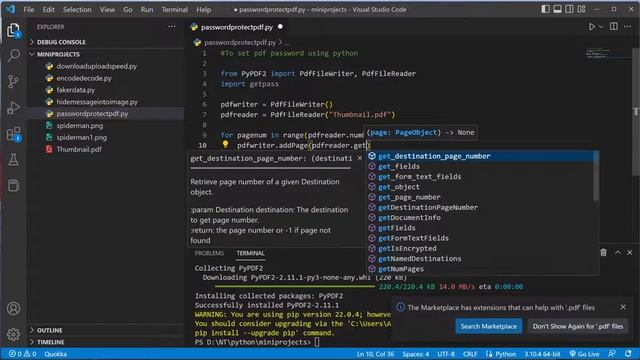Image resolution: width=640 pixels, height=360 pixels.
Task: Toggle Secondary Side Bar layout icon
Action: (569, 9)
